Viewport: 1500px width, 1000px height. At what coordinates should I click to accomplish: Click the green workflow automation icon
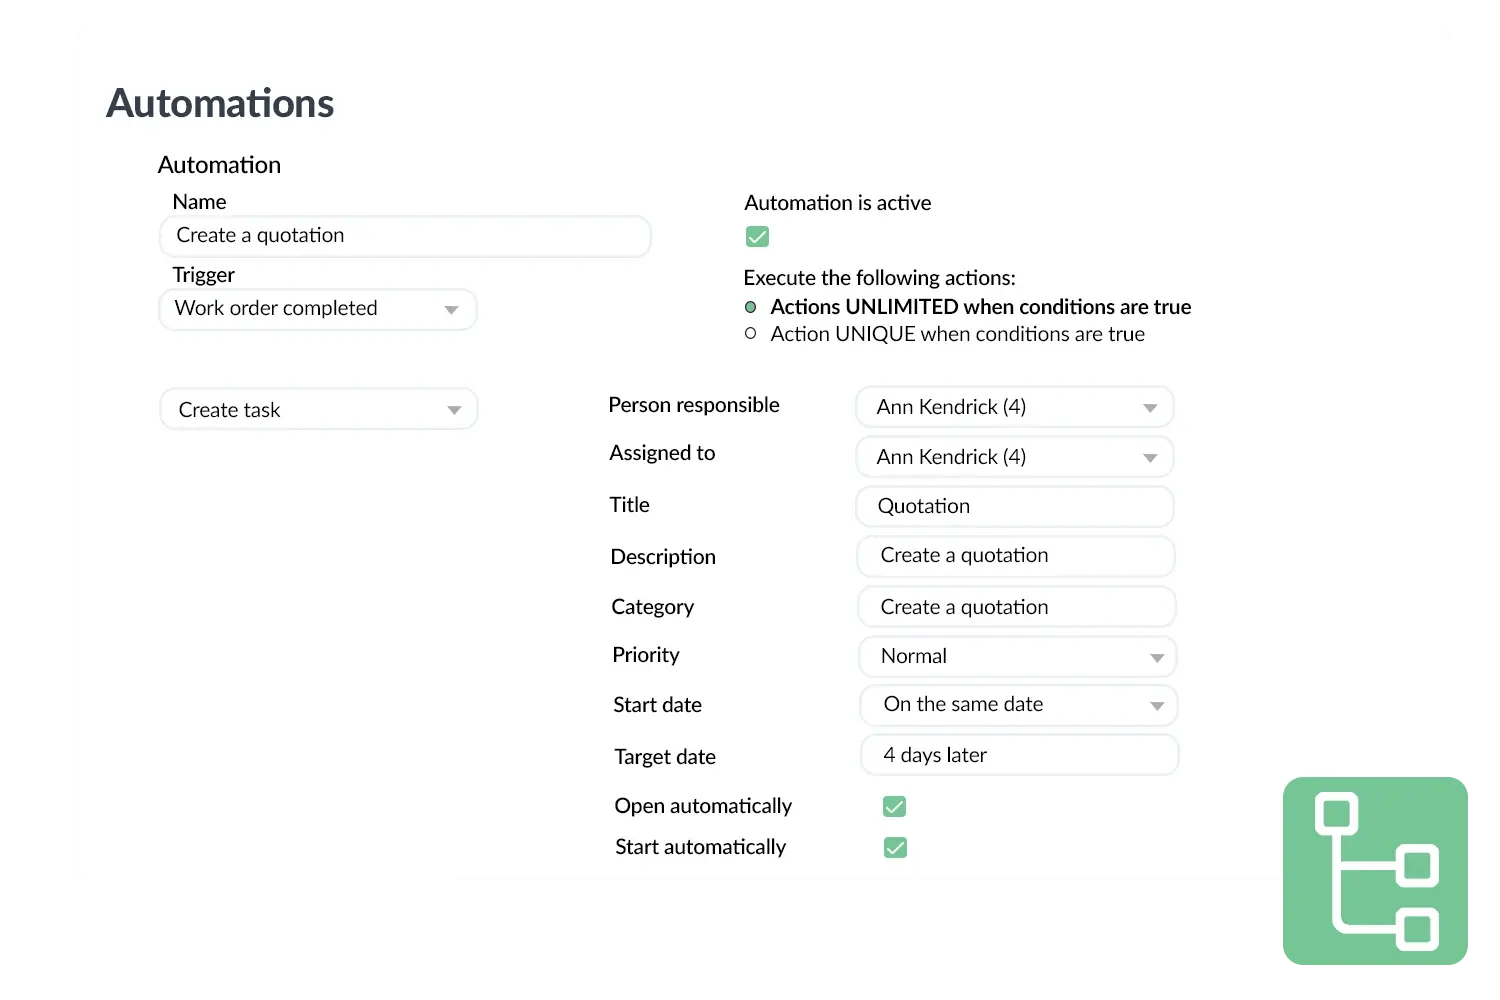click(1375, 870)
